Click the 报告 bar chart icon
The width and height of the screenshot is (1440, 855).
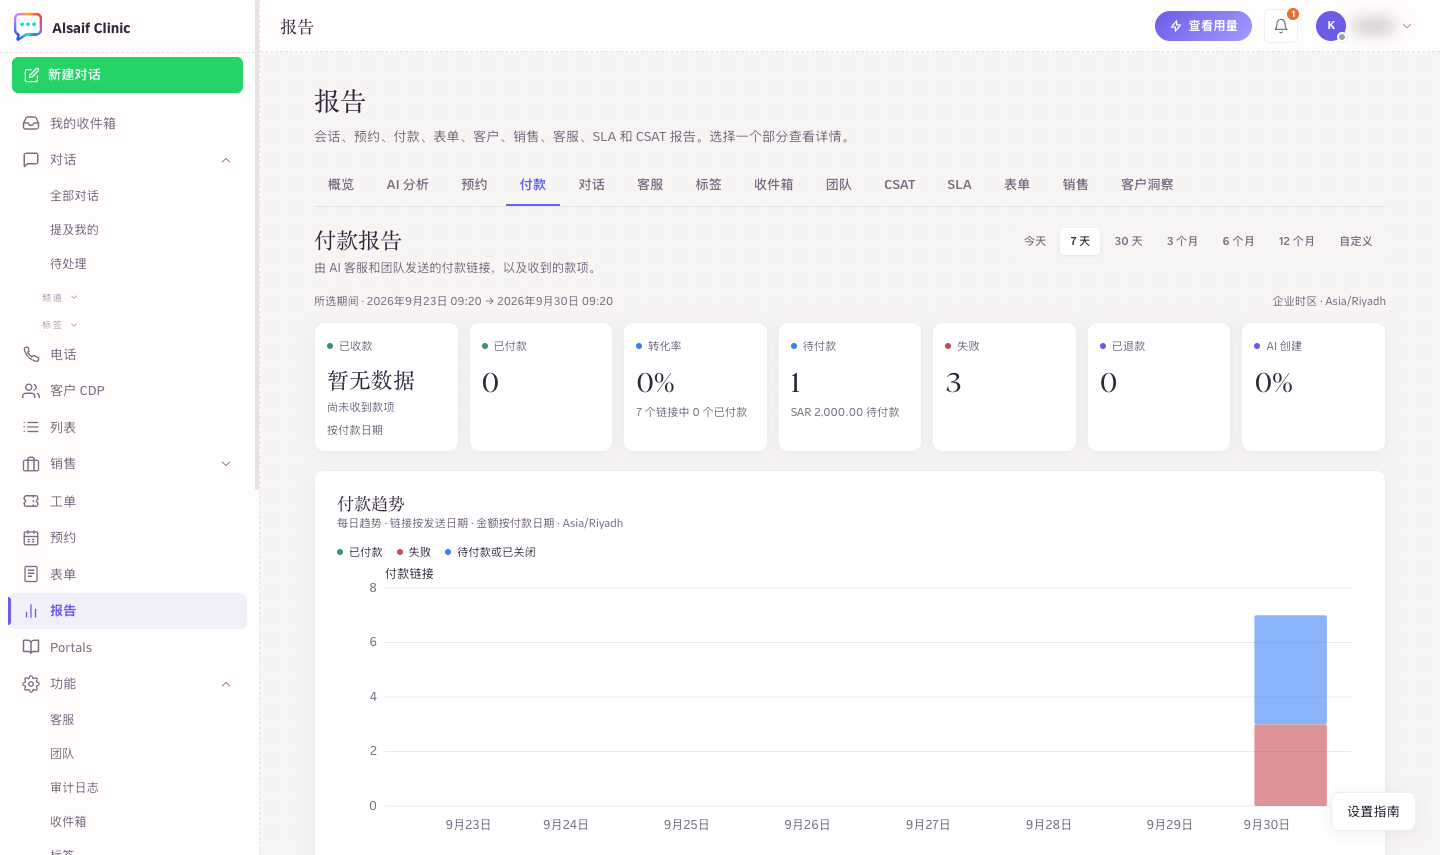31,611
